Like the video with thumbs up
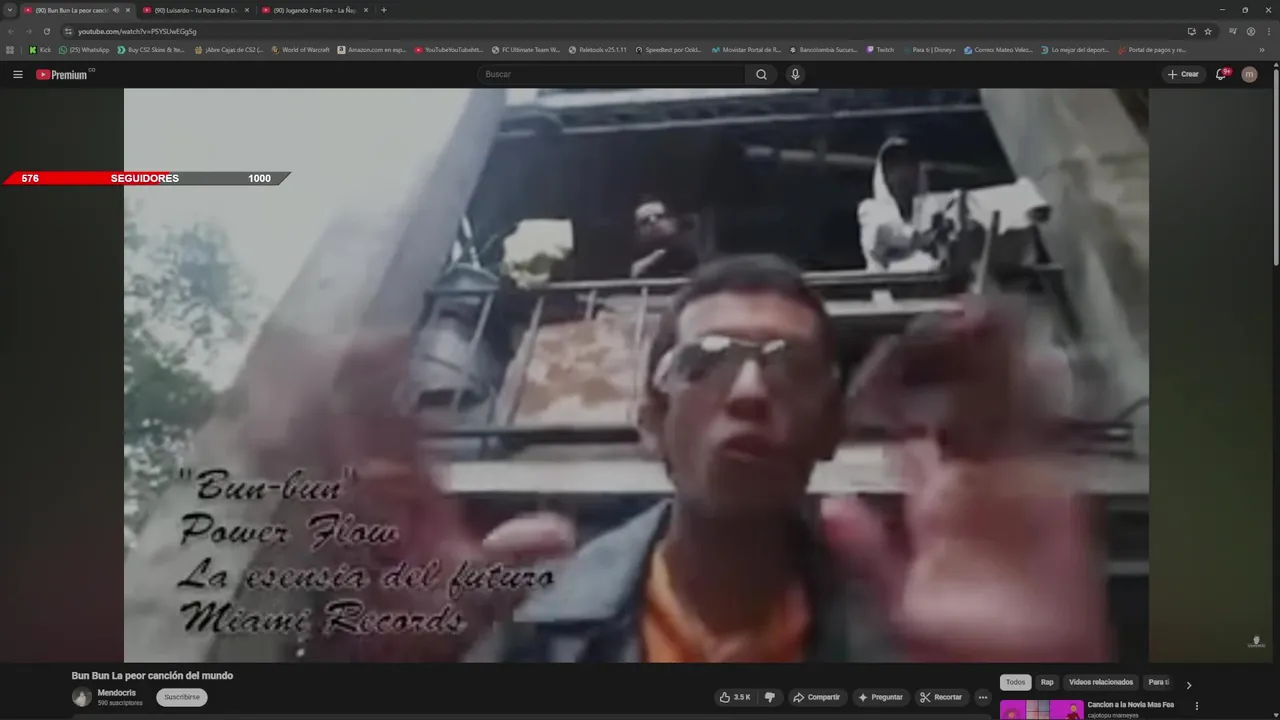1280x720 pixels. coord(735,697)
